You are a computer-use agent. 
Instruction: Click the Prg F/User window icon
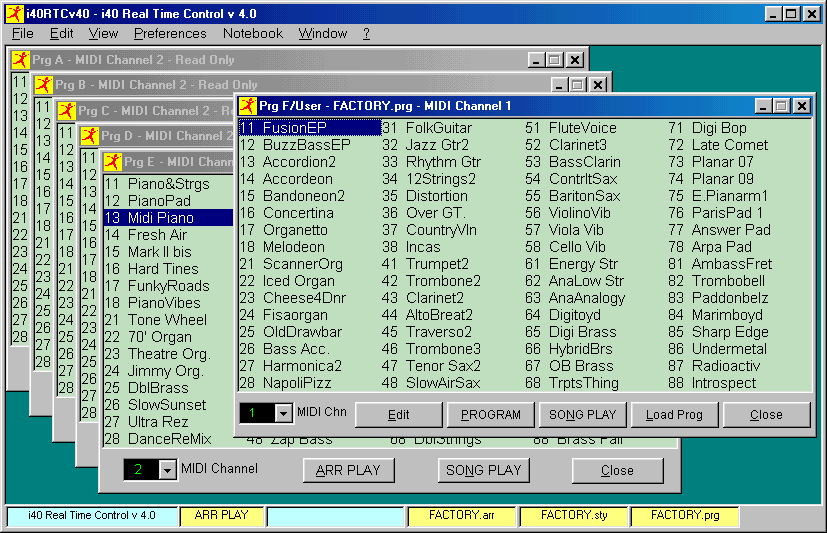click(x=247, y=105)
